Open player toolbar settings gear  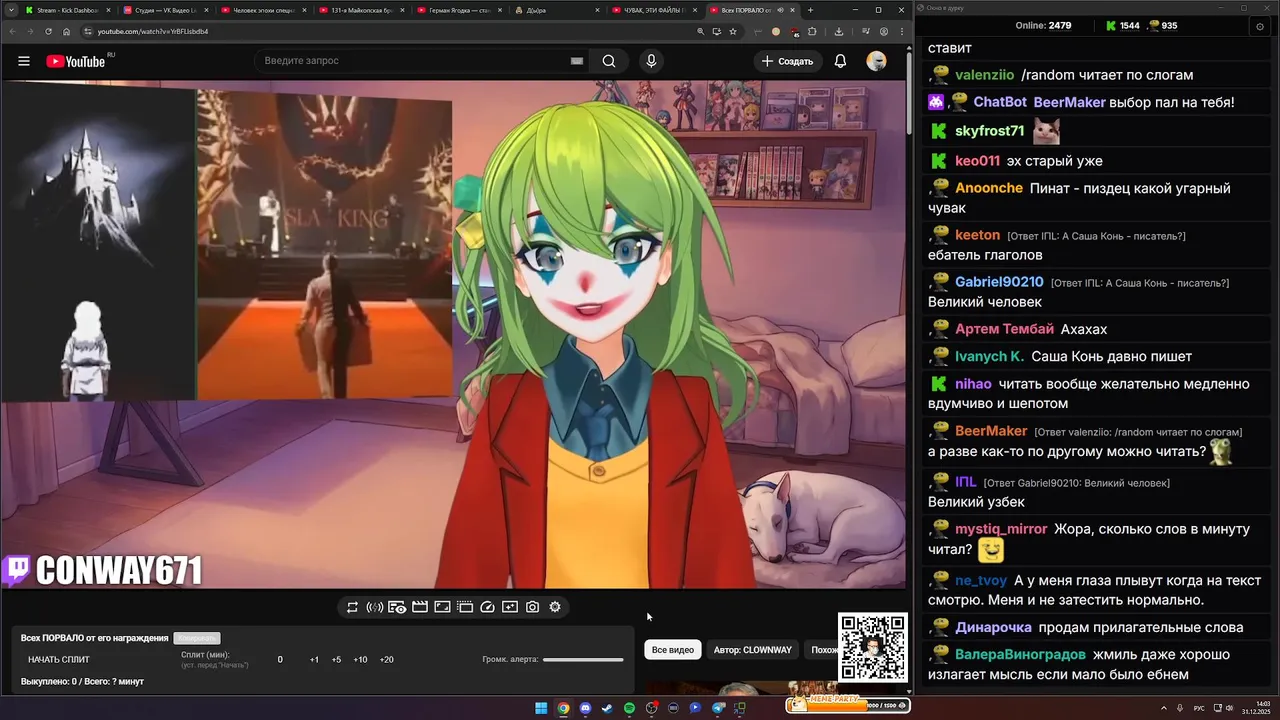pos(555,607)
